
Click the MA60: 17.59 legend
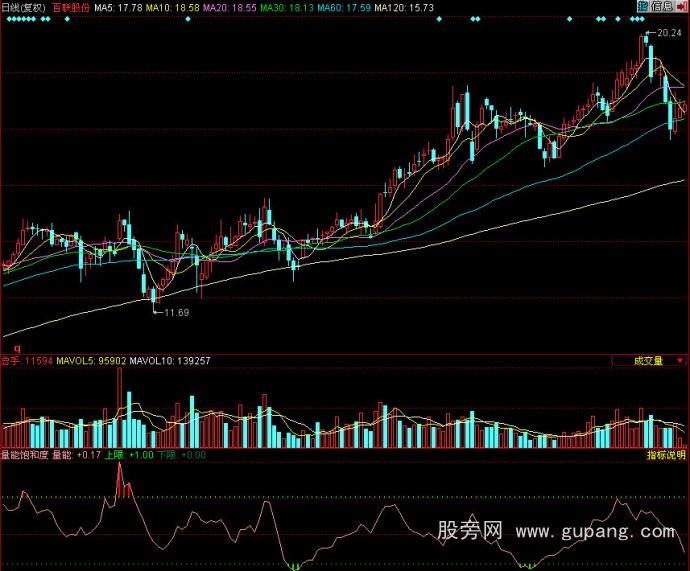[x=344, y=7]
